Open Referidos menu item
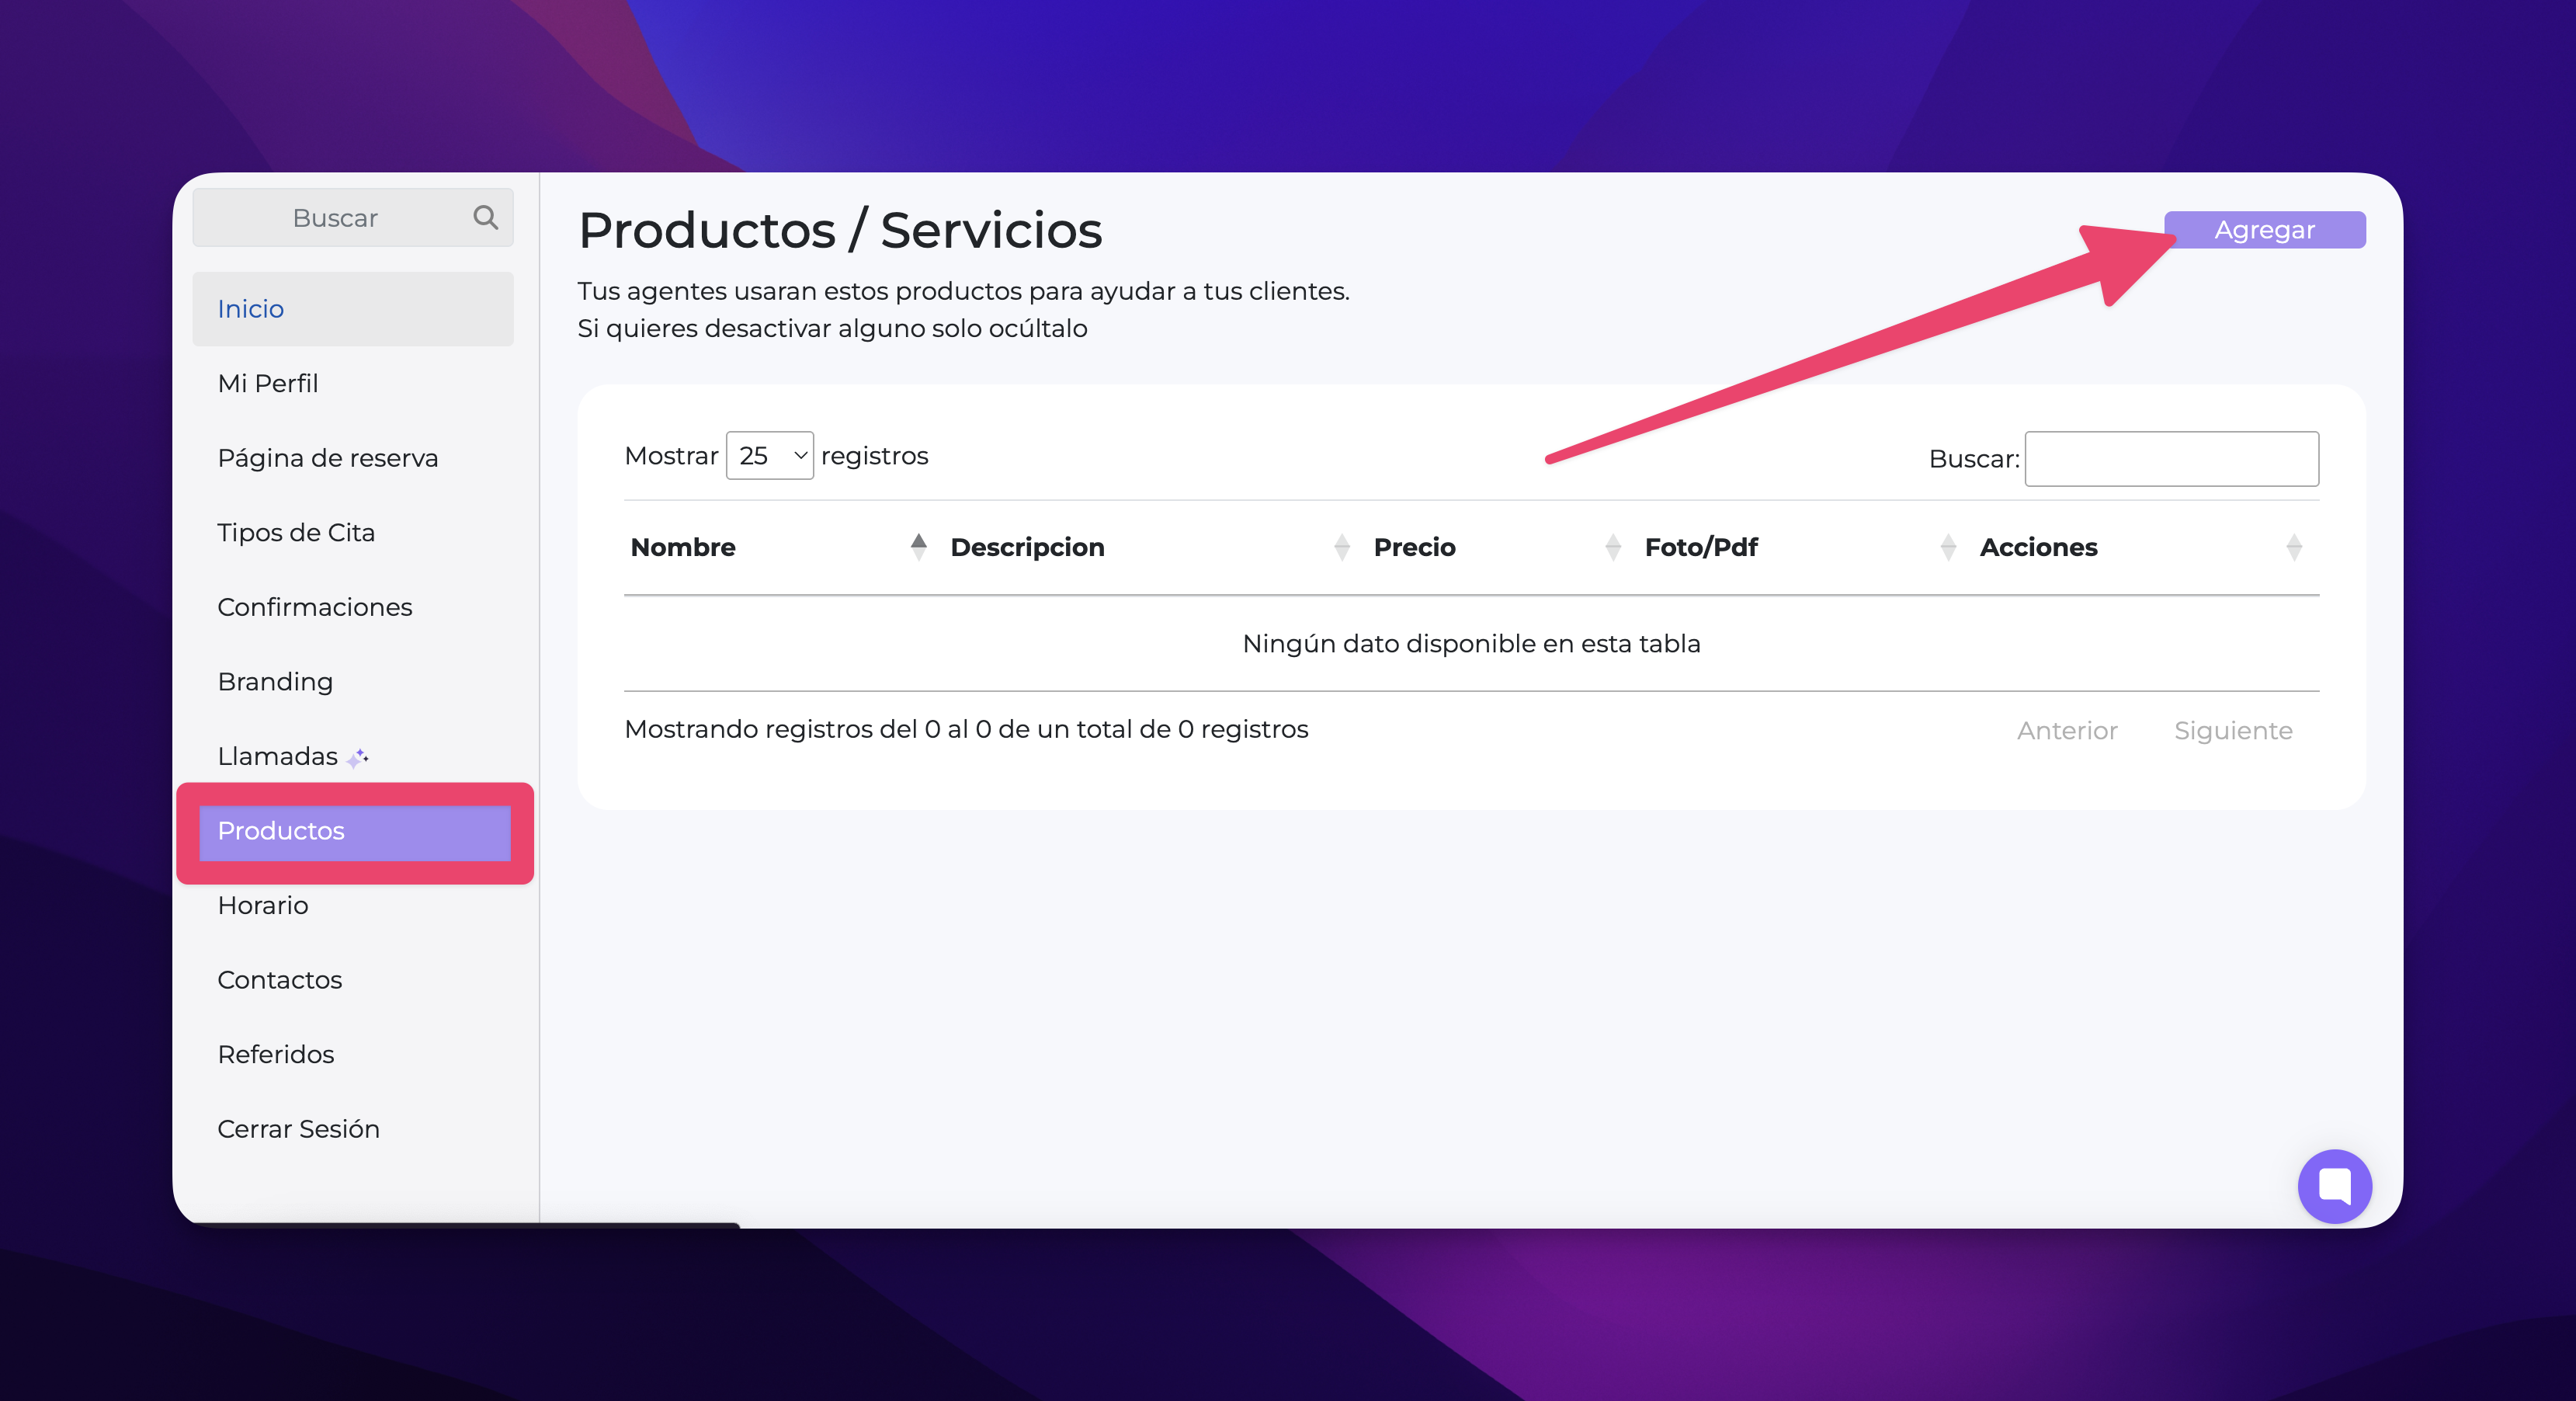The width and height of the screenshot is (2576, 1401). click(x=353, y=1054)
